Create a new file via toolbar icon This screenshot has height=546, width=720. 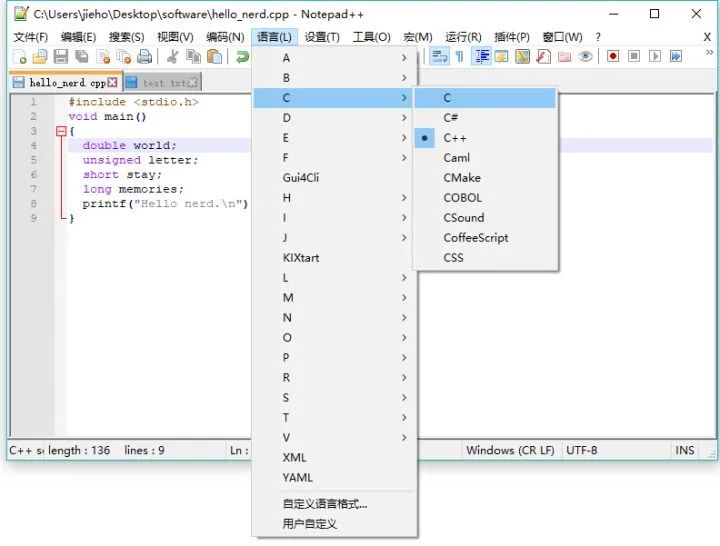20,56
